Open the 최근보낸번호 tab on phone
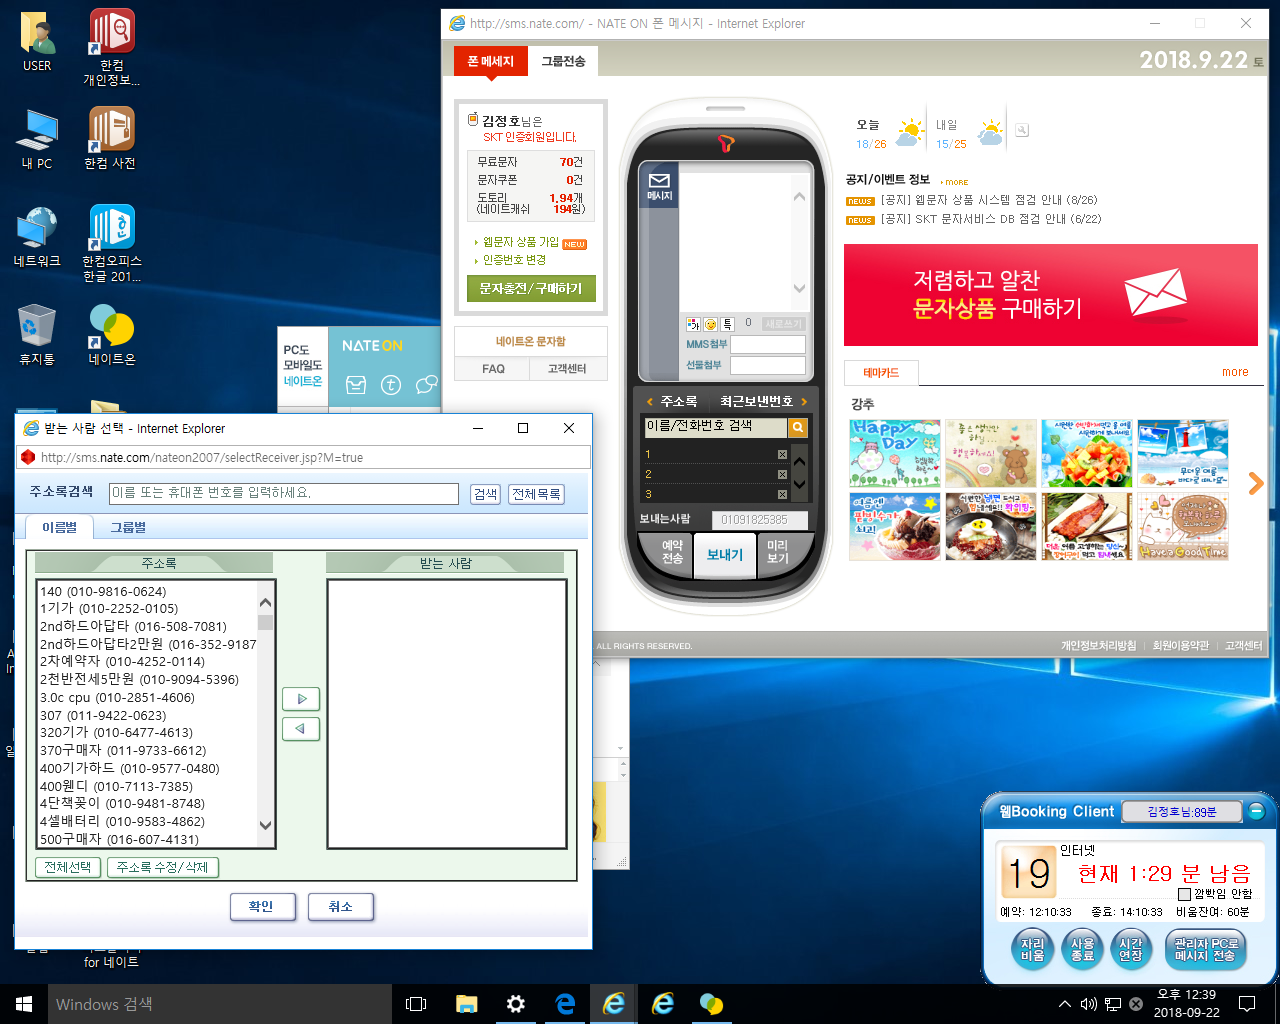The image size is (1280, 1024). pyautogui.click(x=756, y=401)
